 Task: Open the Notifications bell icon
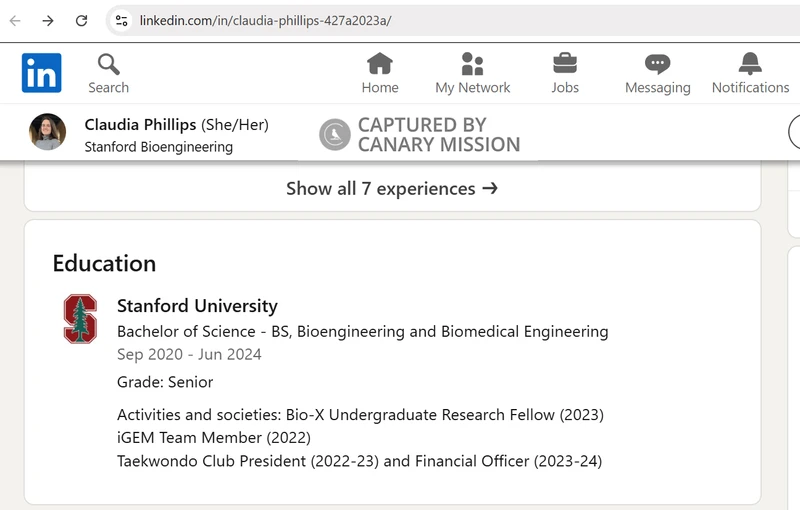click(x=750, y=64)
